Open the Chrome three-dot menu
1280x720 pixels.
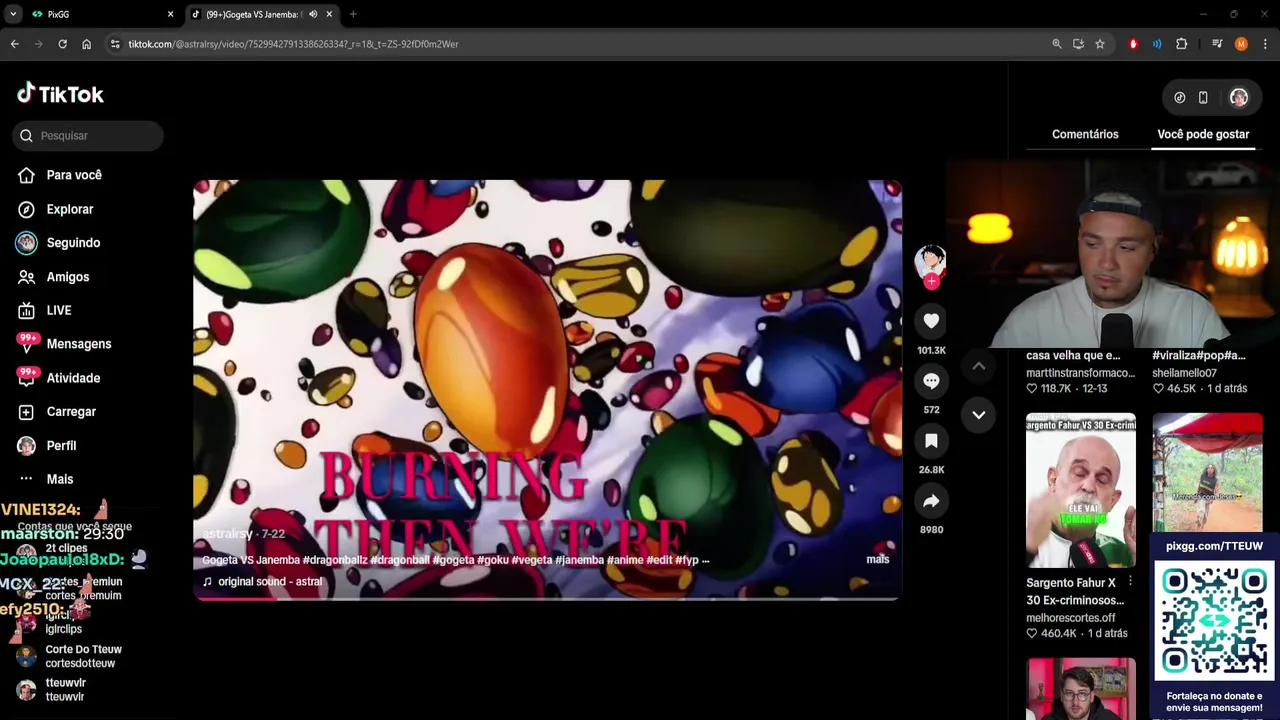(x=1265, y=44)
